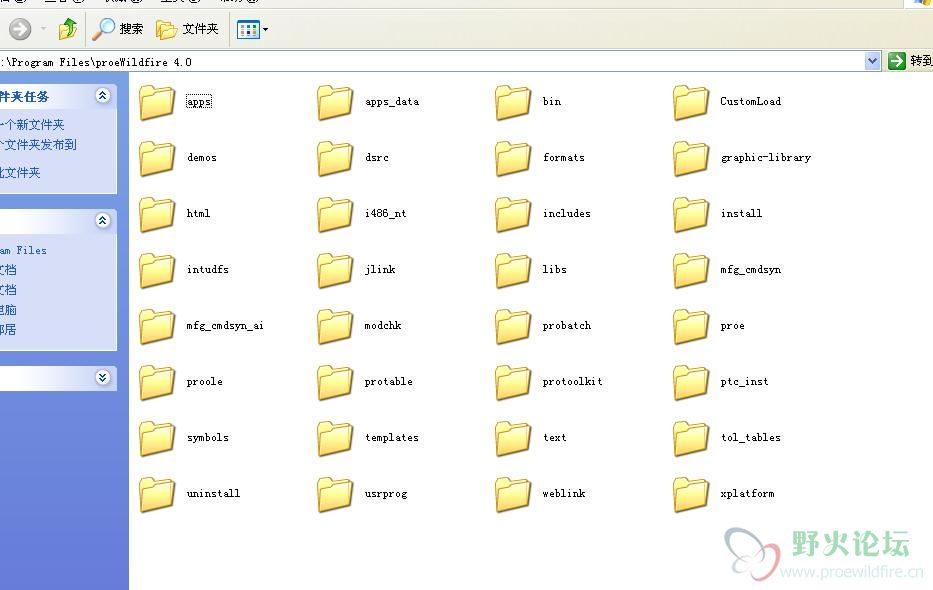This screenshot has width=933, height=590.
Task: Collapse the Other Places panel section
Action: coord(102,221)
